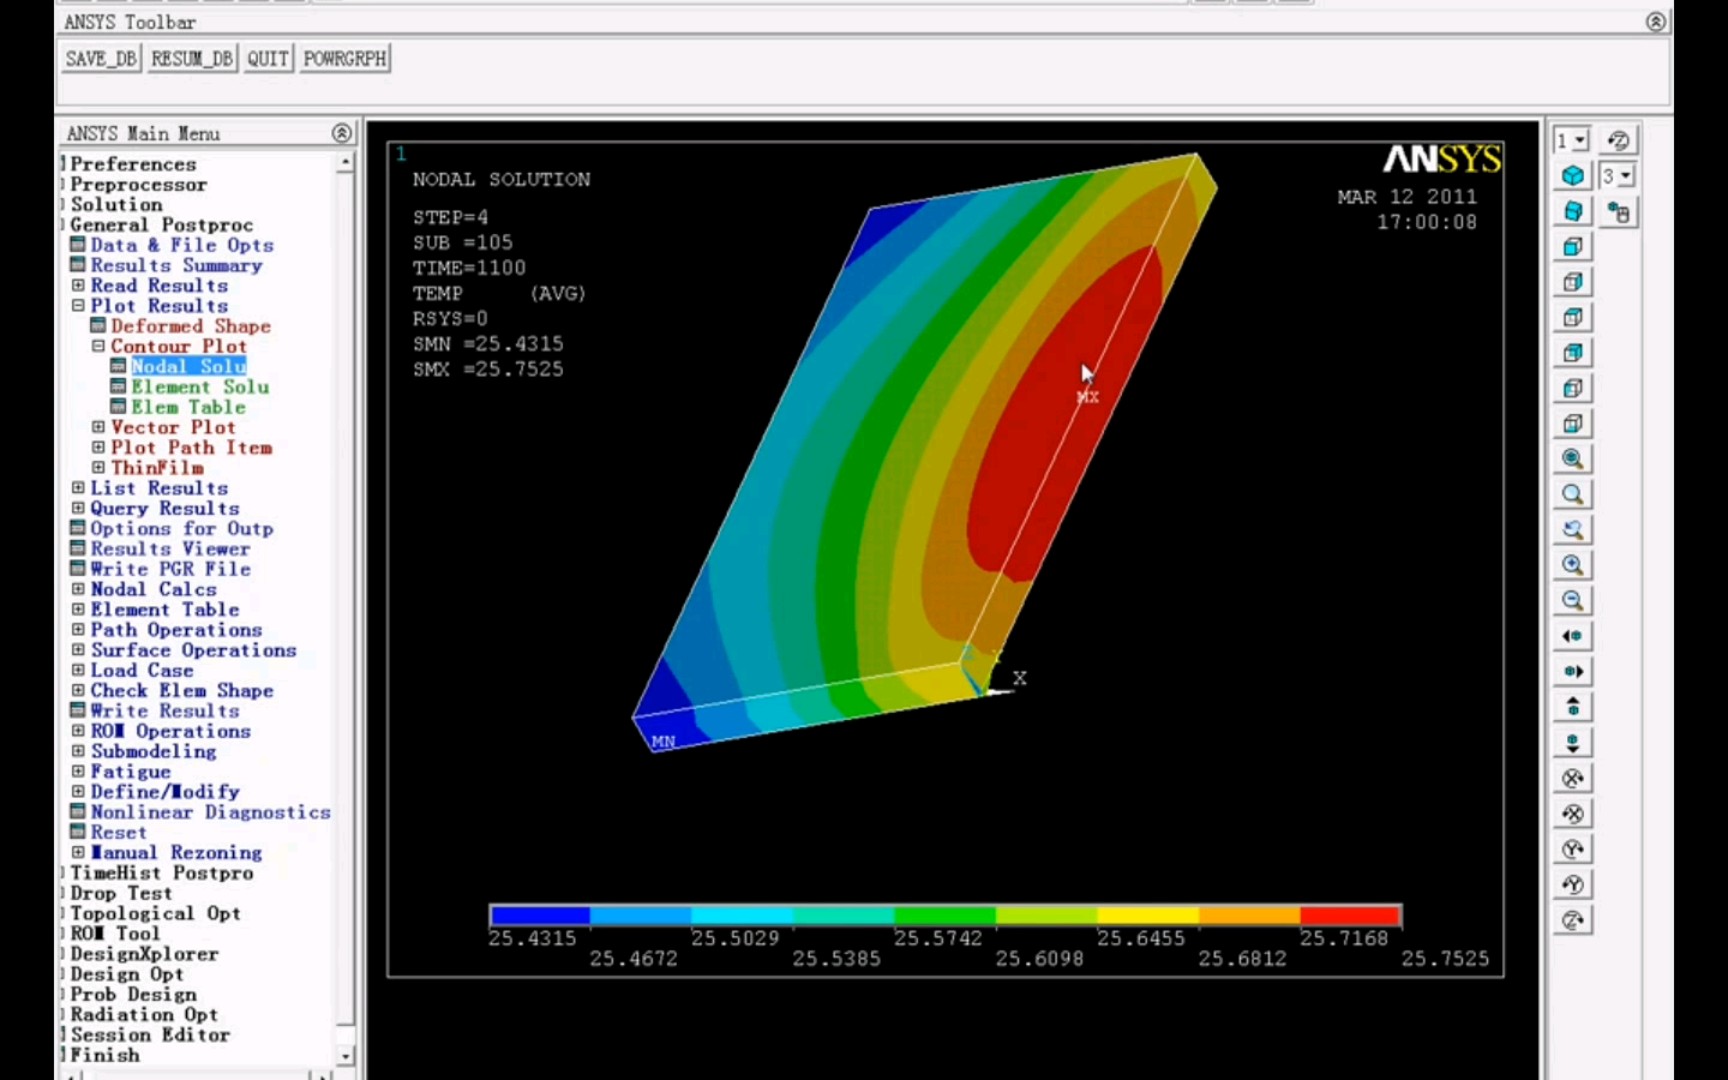Screen dimensions: 1728x1080
Task: Select the isometric view icon
Action: pyautogui.click(x=1572, y=175)
